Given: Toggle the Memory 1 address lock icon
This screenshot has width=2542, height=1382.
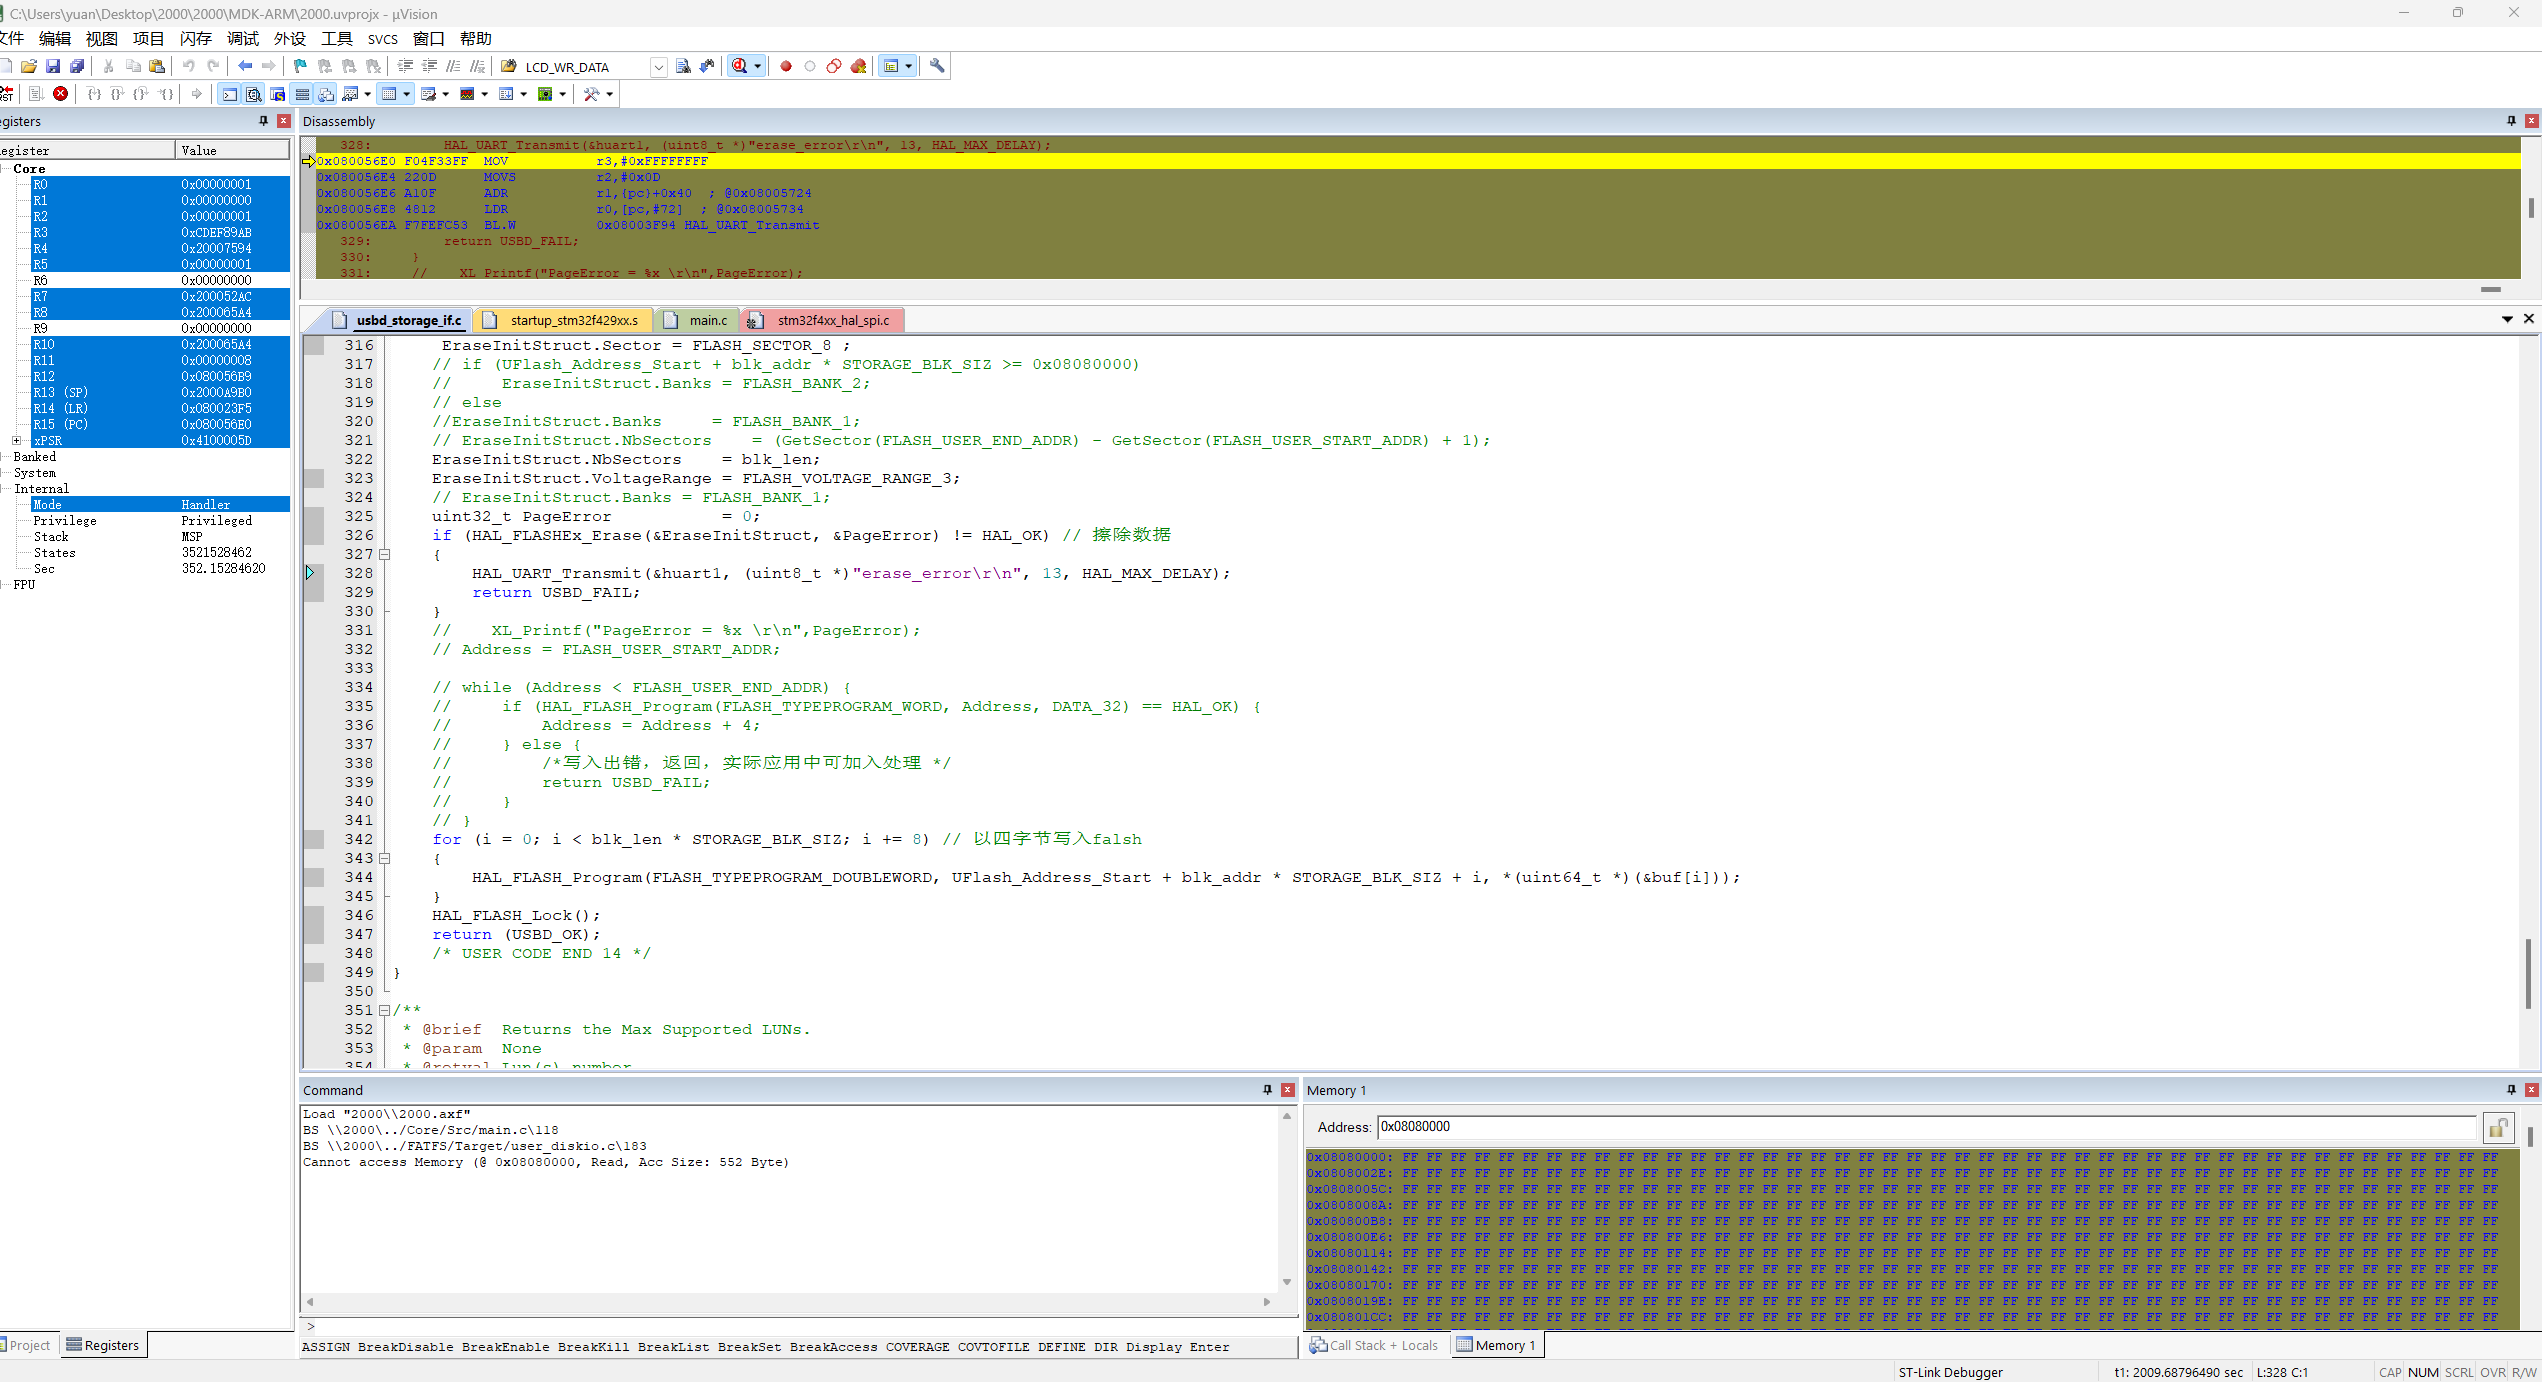Looking at the screenshot, I should [x=2498, y=1128].
